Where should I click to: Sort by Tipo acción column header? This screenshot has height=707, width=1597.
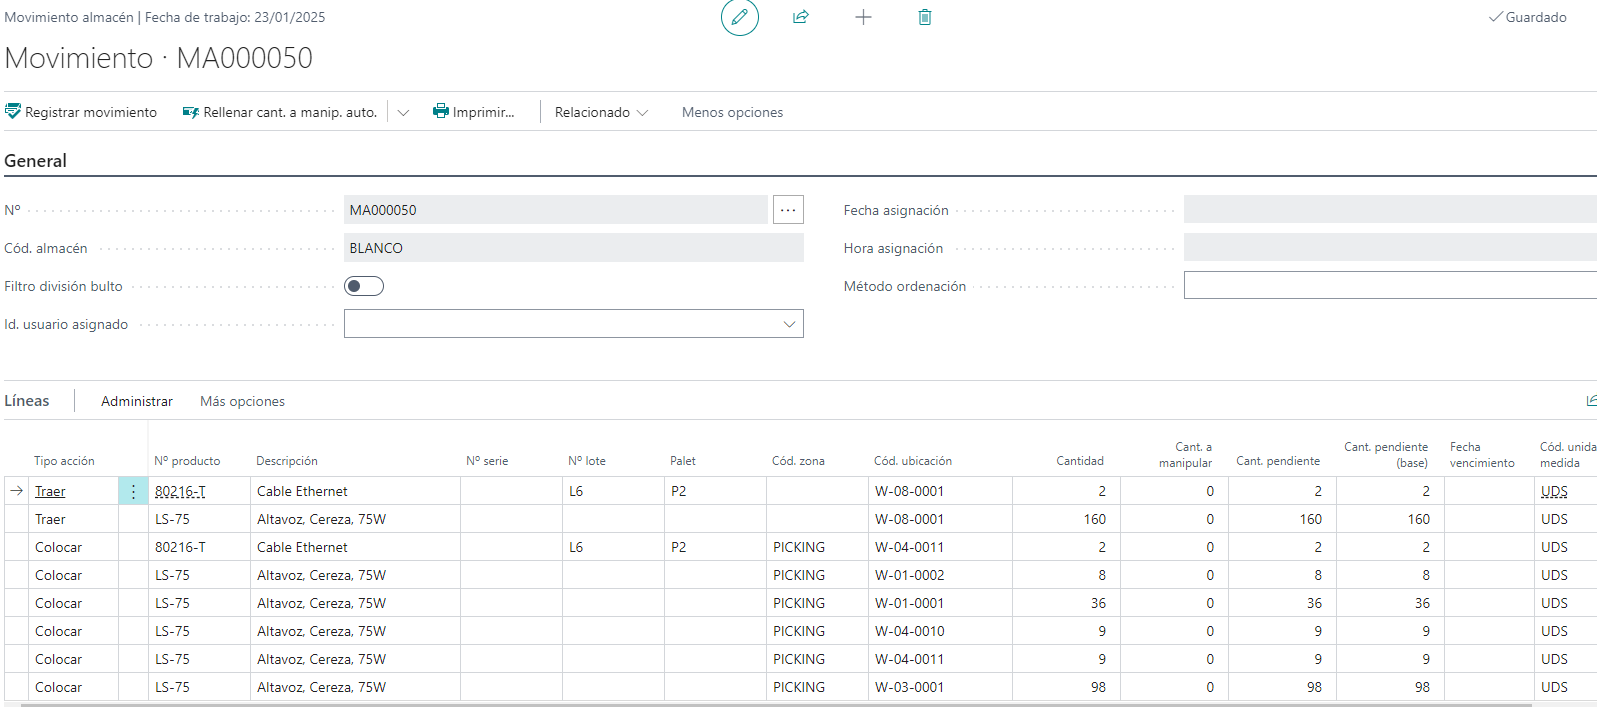pos(64,461)
